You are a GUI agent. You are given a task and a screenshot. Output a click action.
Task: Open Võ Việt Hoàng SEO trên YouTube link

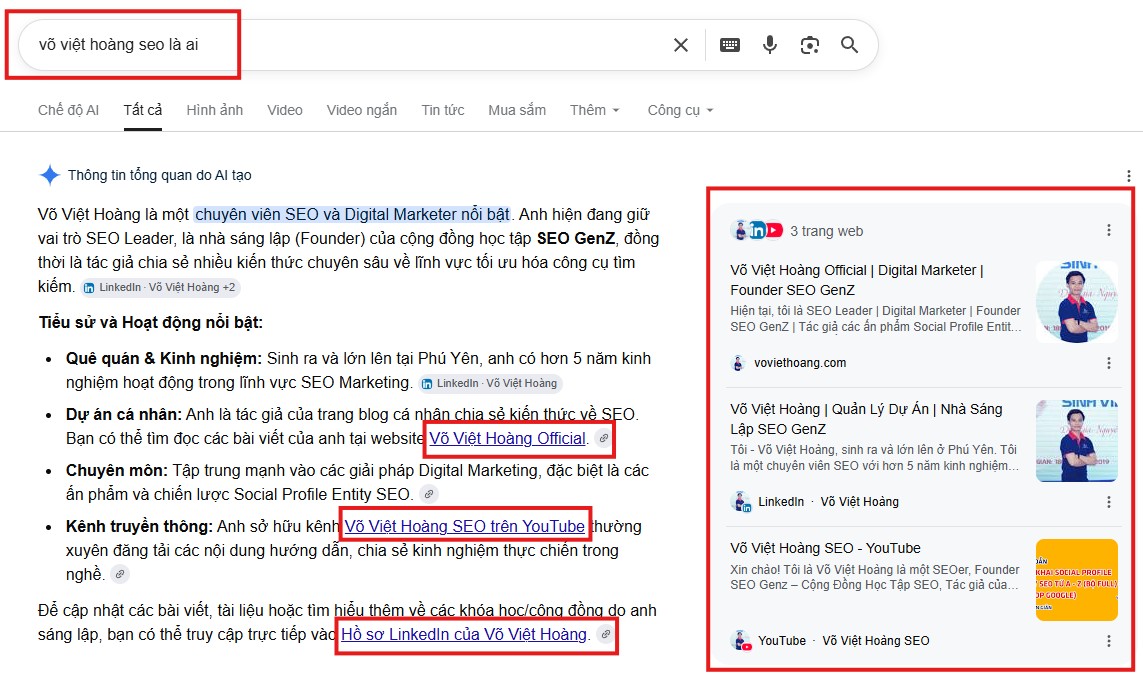pyautogui.click(x=464, y=526)
